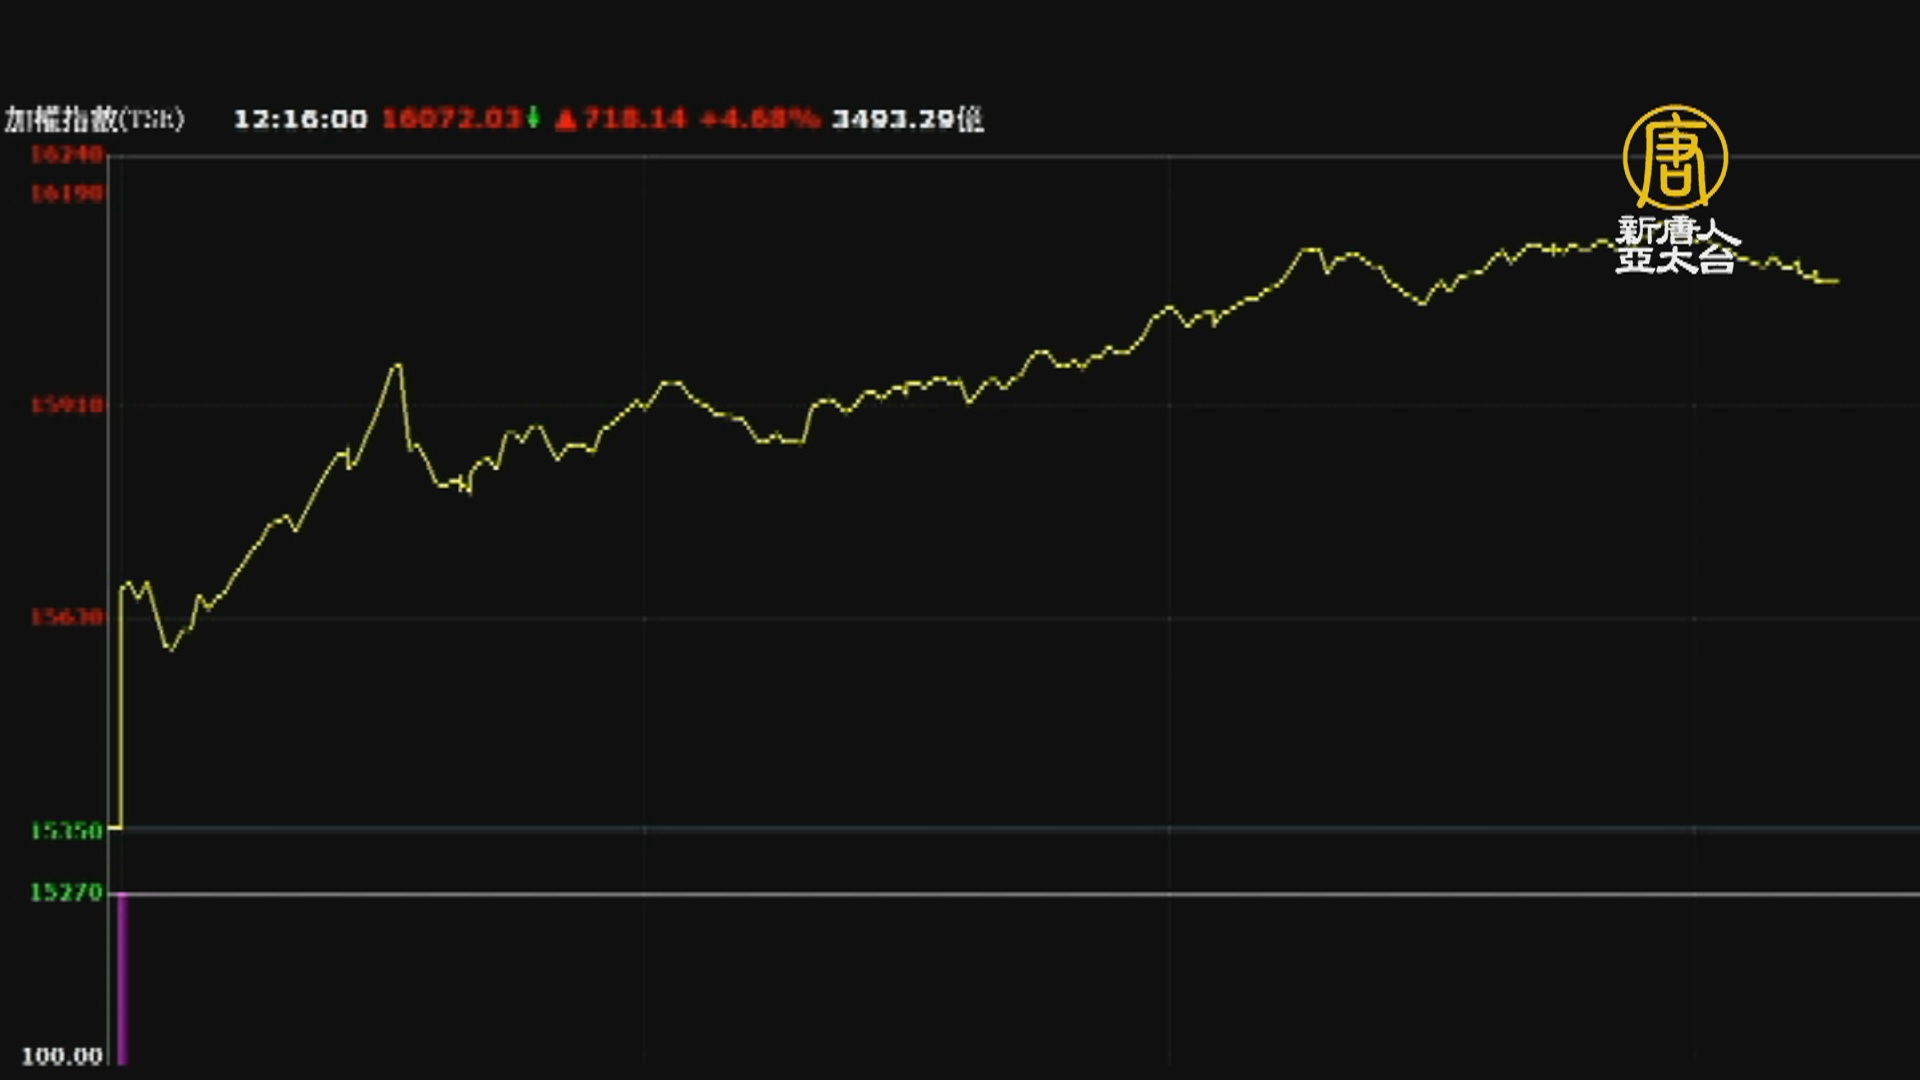This screenshot has height=1080, width=1920.
Task: Click the green 15270 y-axis label
Action: pyautogui.click(x=66, y=892)
